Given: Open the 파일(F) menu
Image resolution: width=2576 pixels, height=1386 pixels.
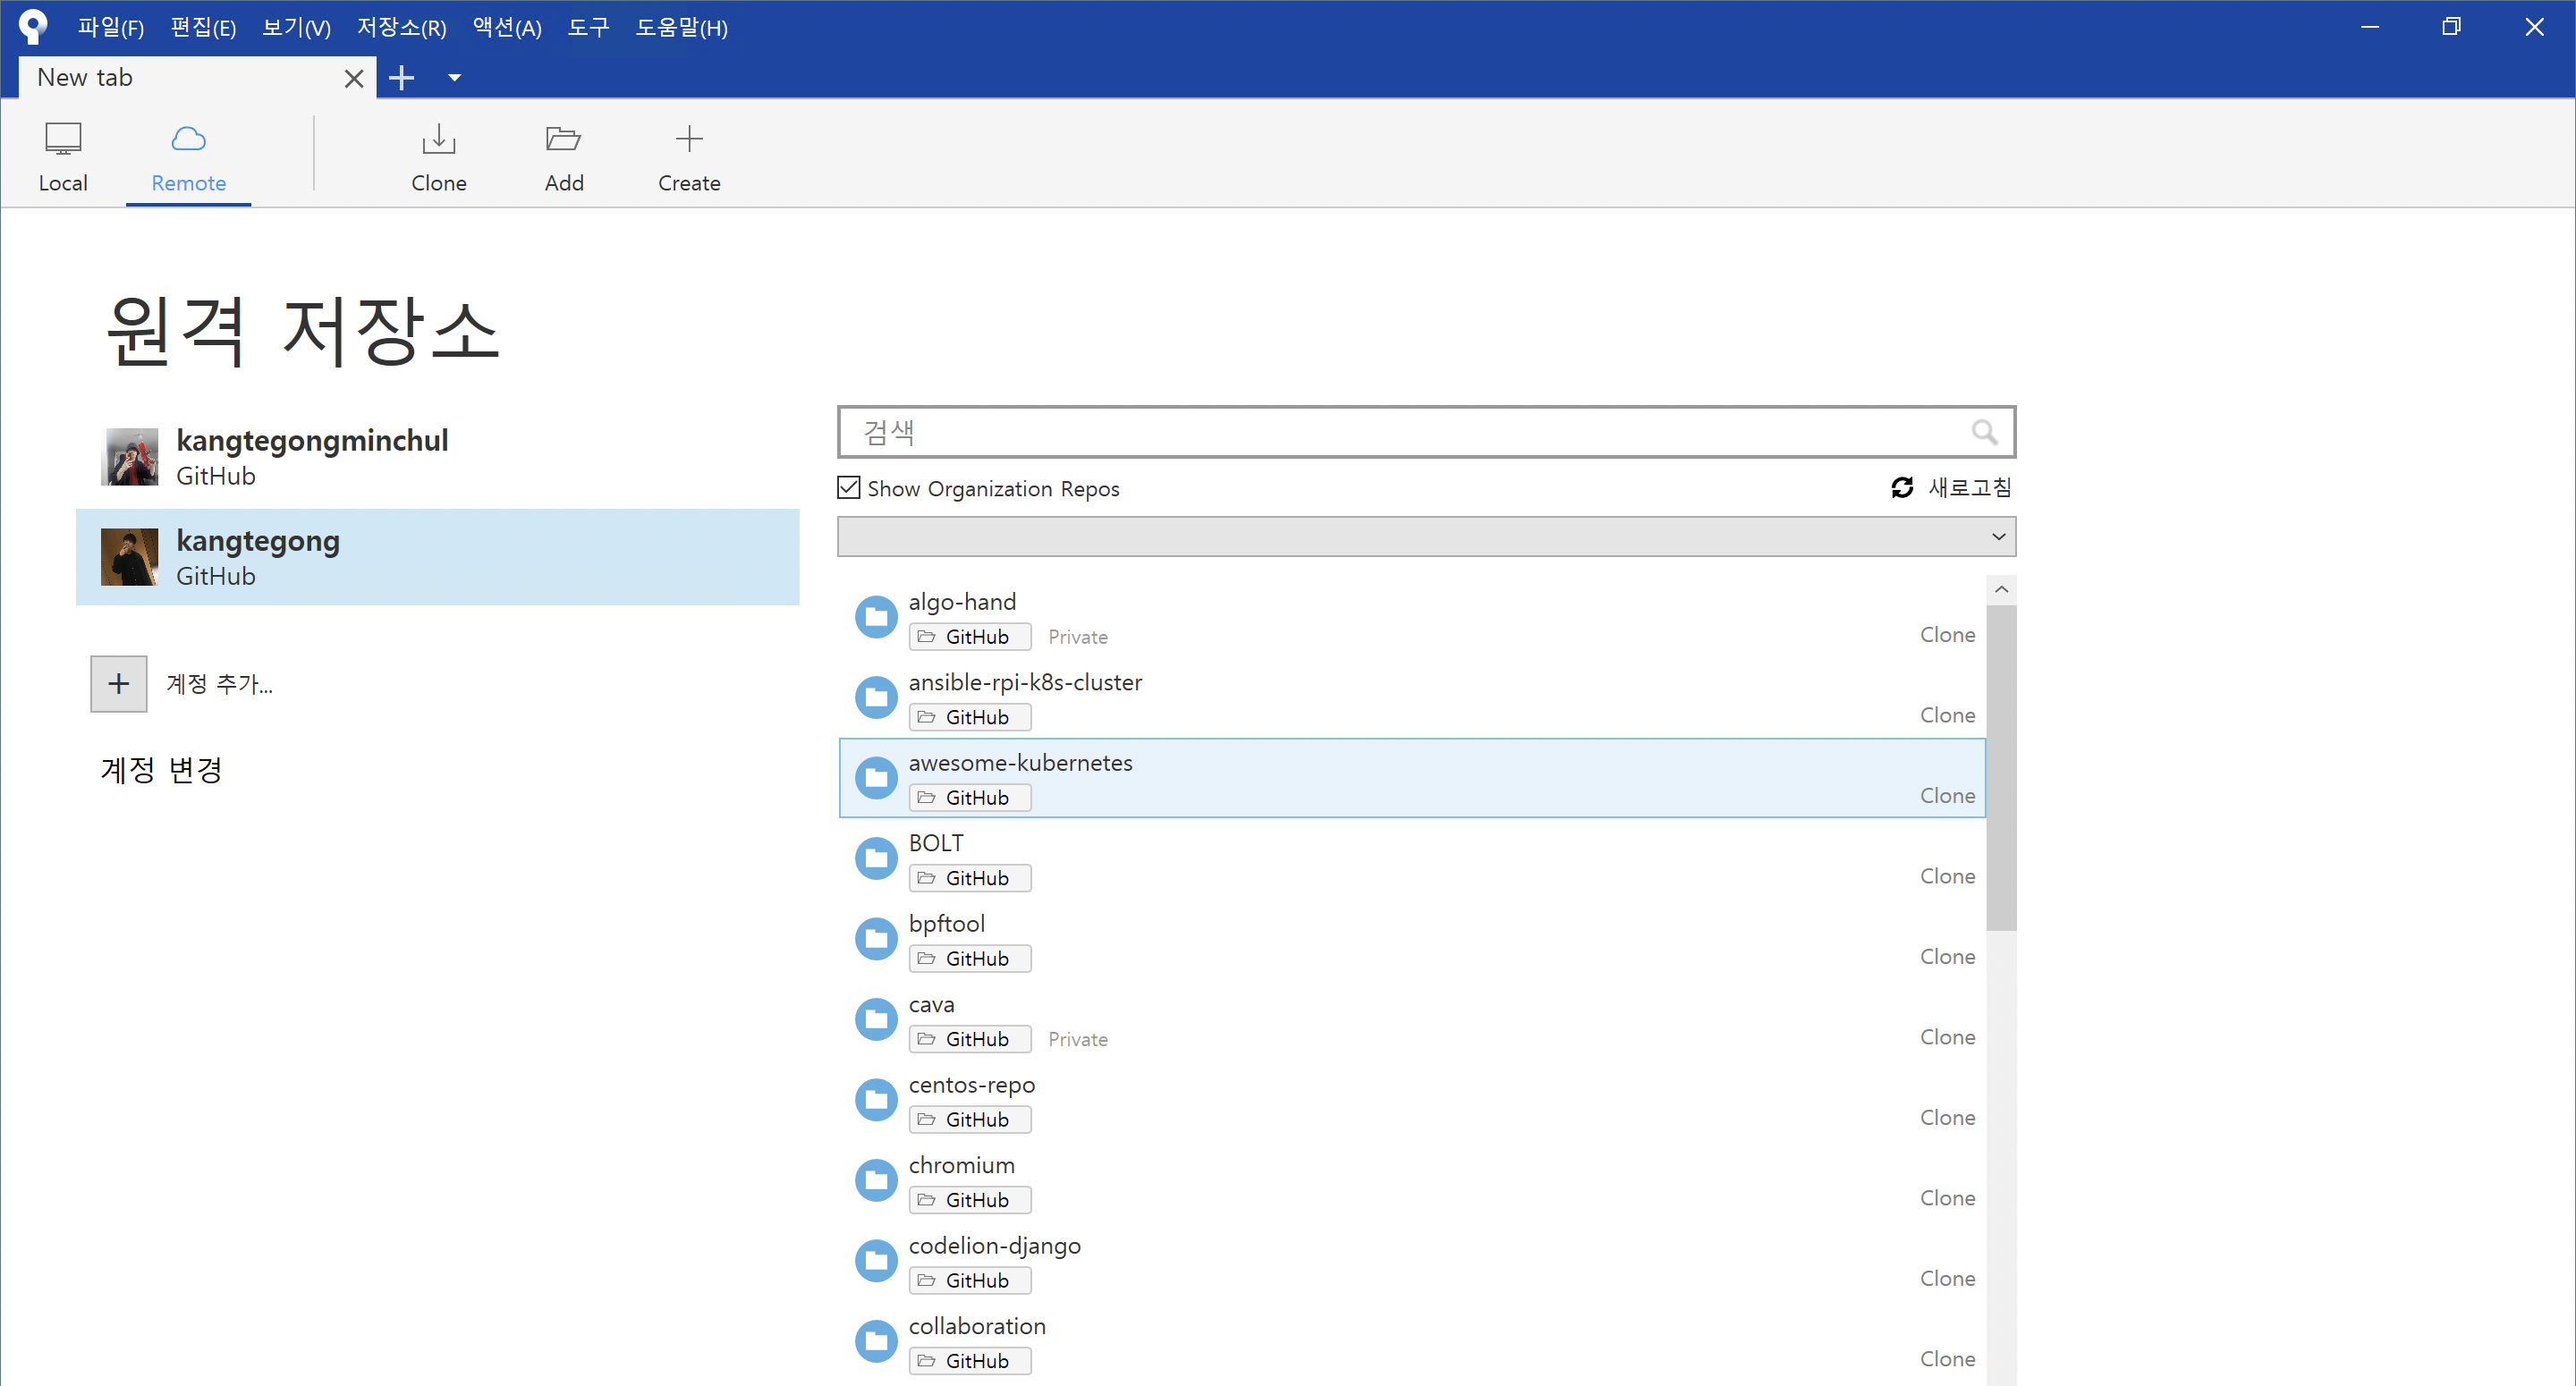Looking at the screenshot, I should (111, 27).
